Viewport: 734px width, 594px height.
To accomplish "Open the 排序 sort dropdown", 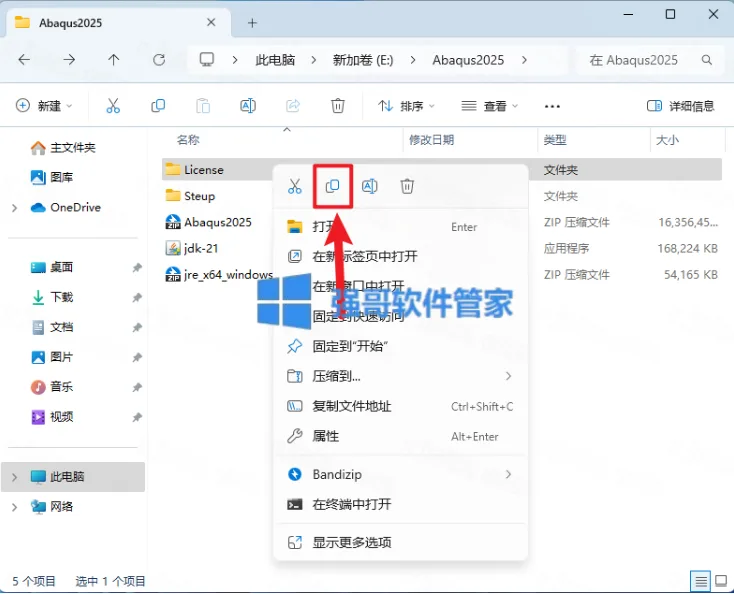I will [x=406, y=106].
